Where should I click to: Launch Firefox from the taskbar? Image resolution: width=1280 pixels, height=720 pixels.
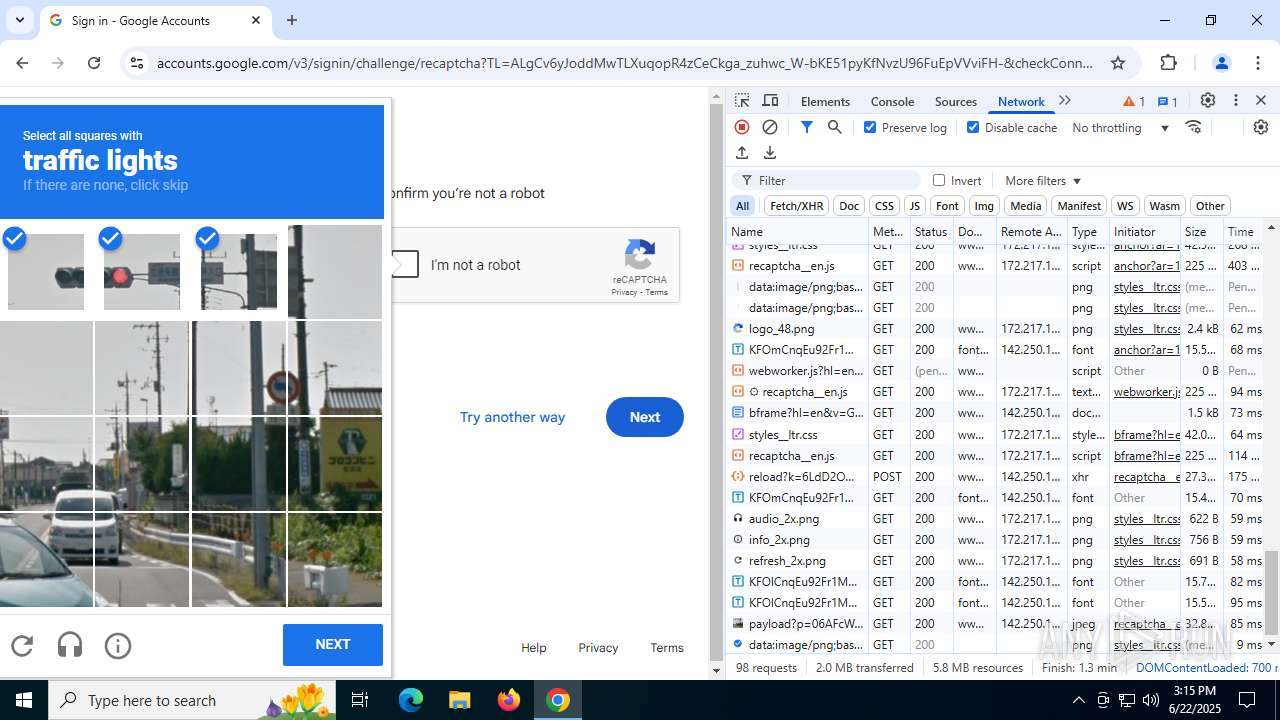509,700
